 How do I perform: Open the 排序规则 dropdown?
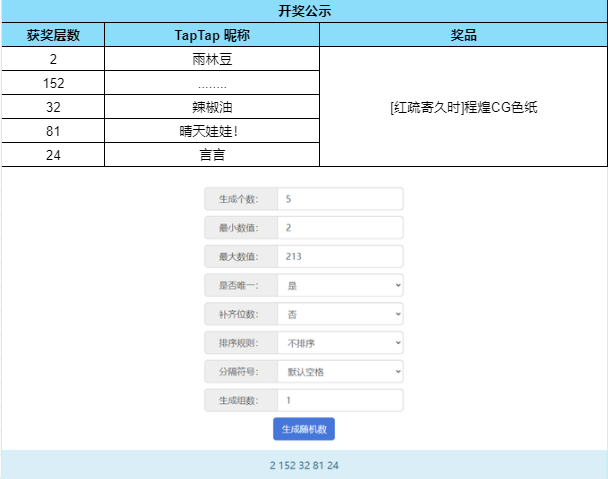[340, 343]
